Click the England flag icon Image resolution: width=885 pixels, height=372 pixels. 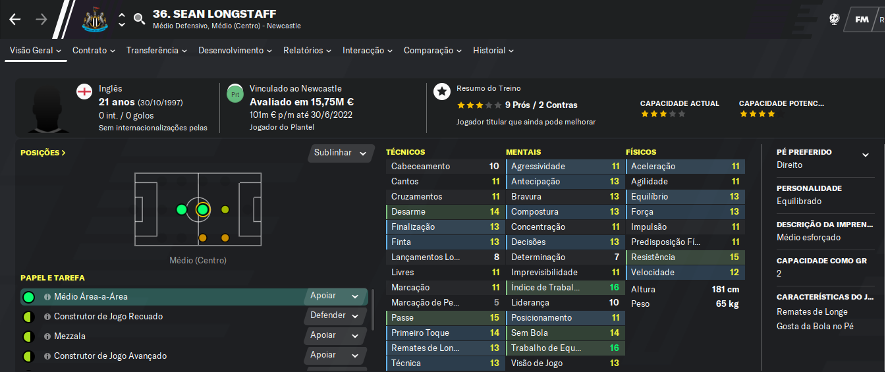[84, 92]
